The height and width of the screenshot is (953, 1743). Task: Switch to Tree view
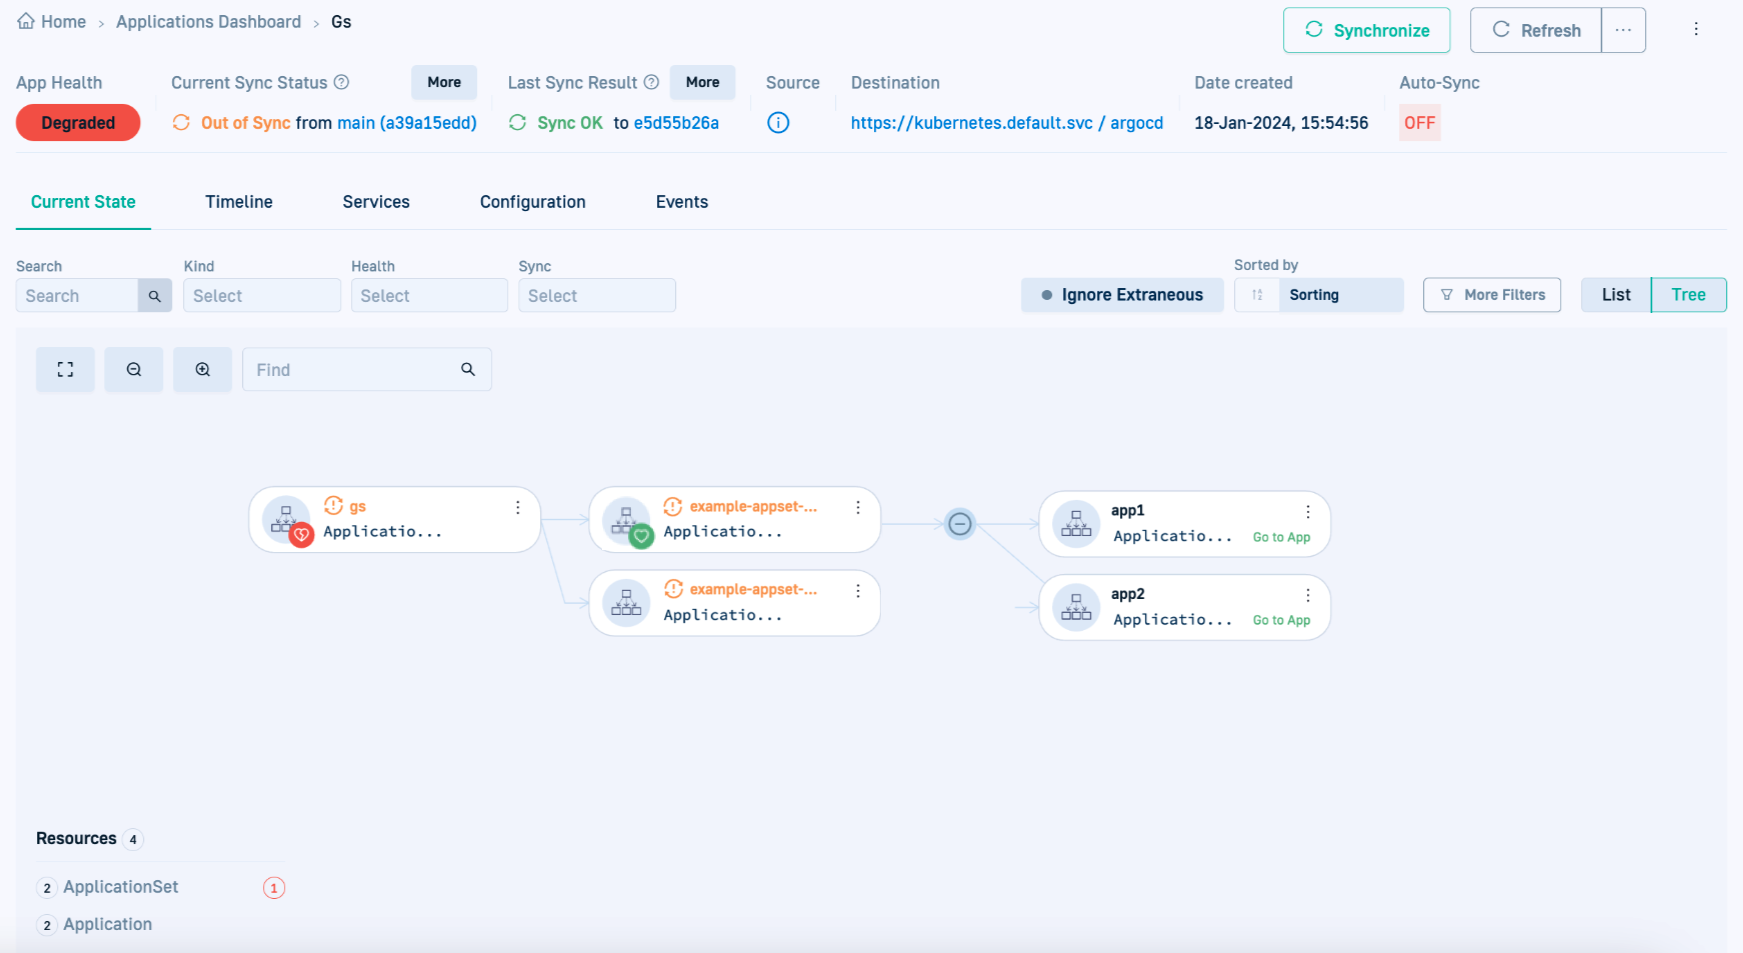[x=1688, y=295]
